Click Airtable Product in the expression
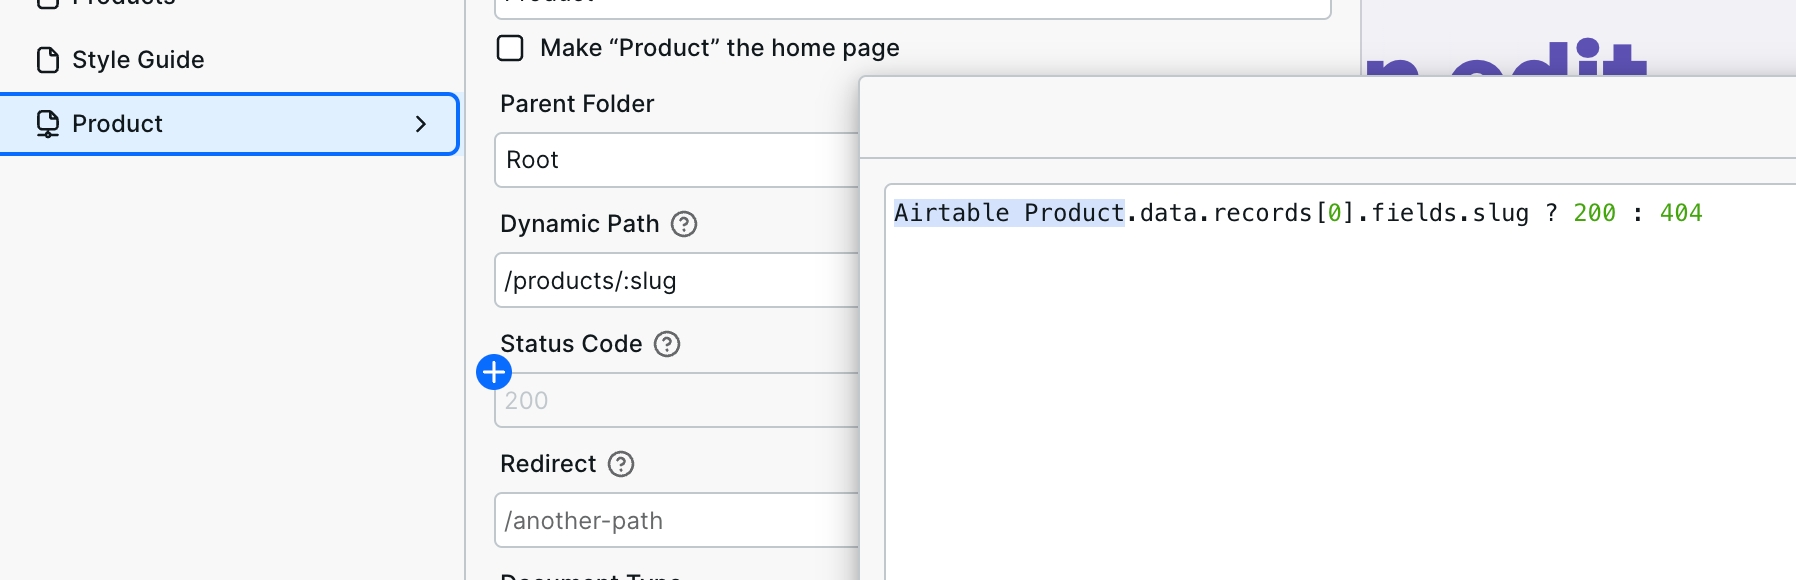 [x=1009, y=213]
